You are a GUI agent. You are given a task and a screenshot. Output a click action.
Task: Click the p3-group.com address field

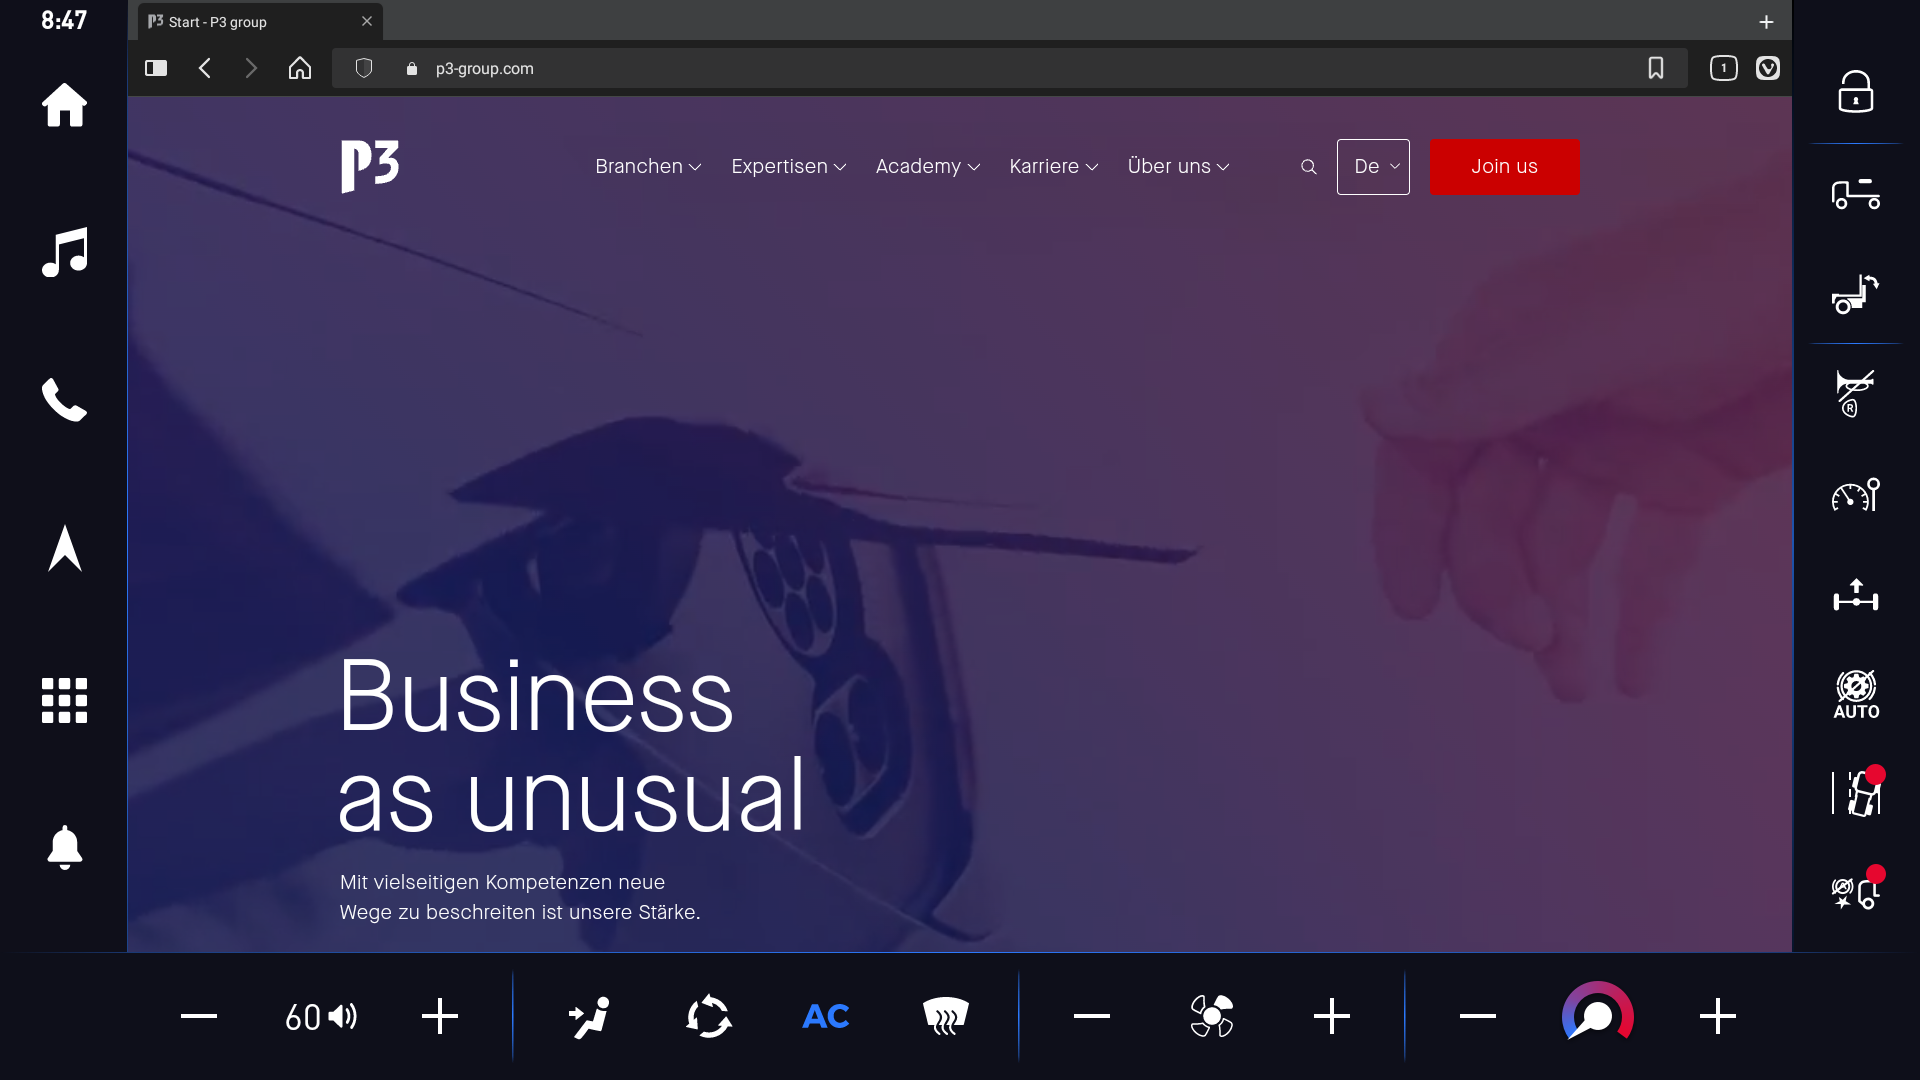tap(1010, 68)
